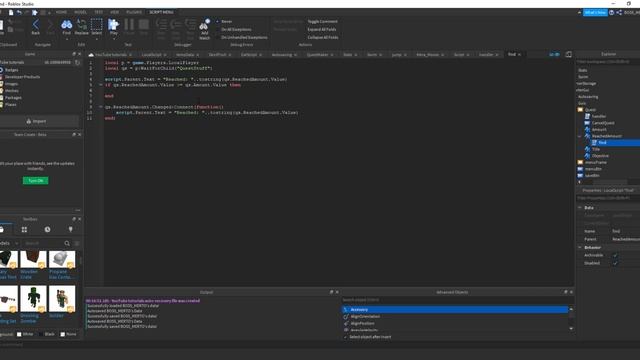Open the Toolbox Creations lightbulb tab
This screenshot has width=640, height=360.
pos(71,230)
